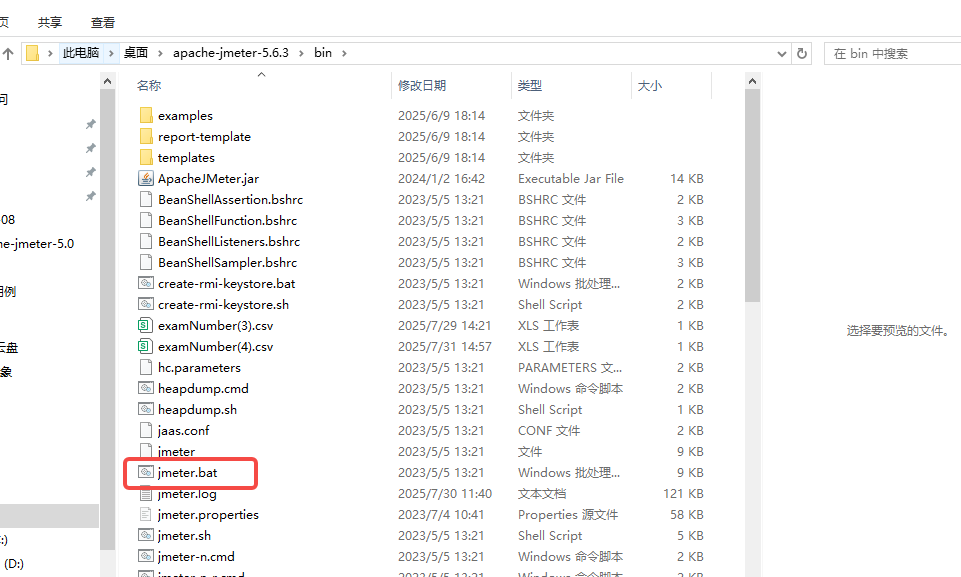
Task: Open the address bar history dropdown
Action: [x=781, y=53]
